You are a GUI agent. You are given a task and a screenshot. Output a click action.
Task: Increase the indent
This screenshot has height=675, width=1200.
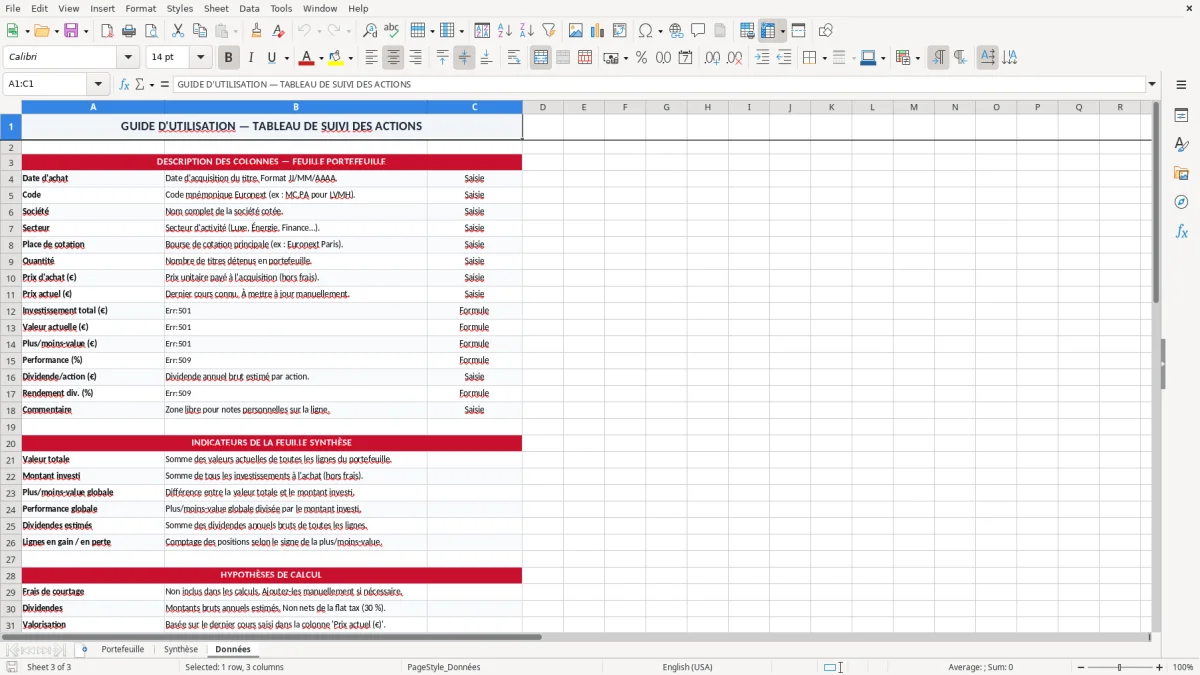pyautogui.click(x=762, y=58)
